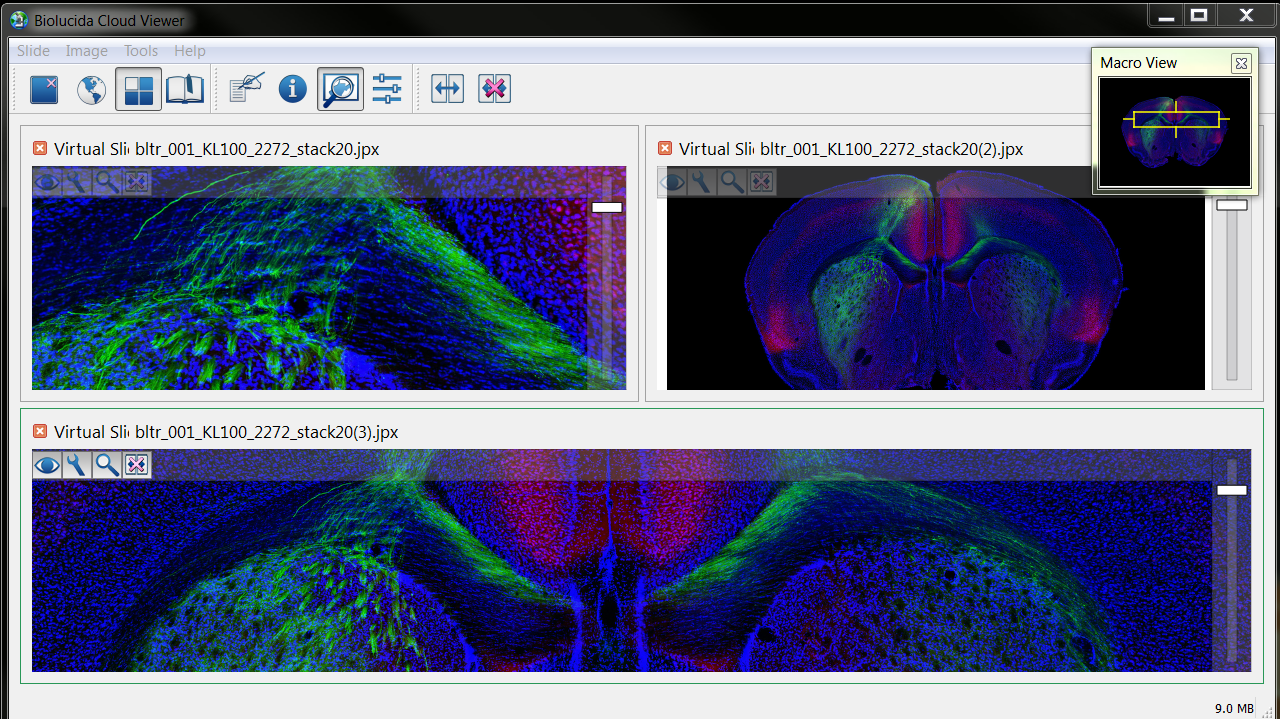
Task: Open the Image menu
Action: click(87, 51)
